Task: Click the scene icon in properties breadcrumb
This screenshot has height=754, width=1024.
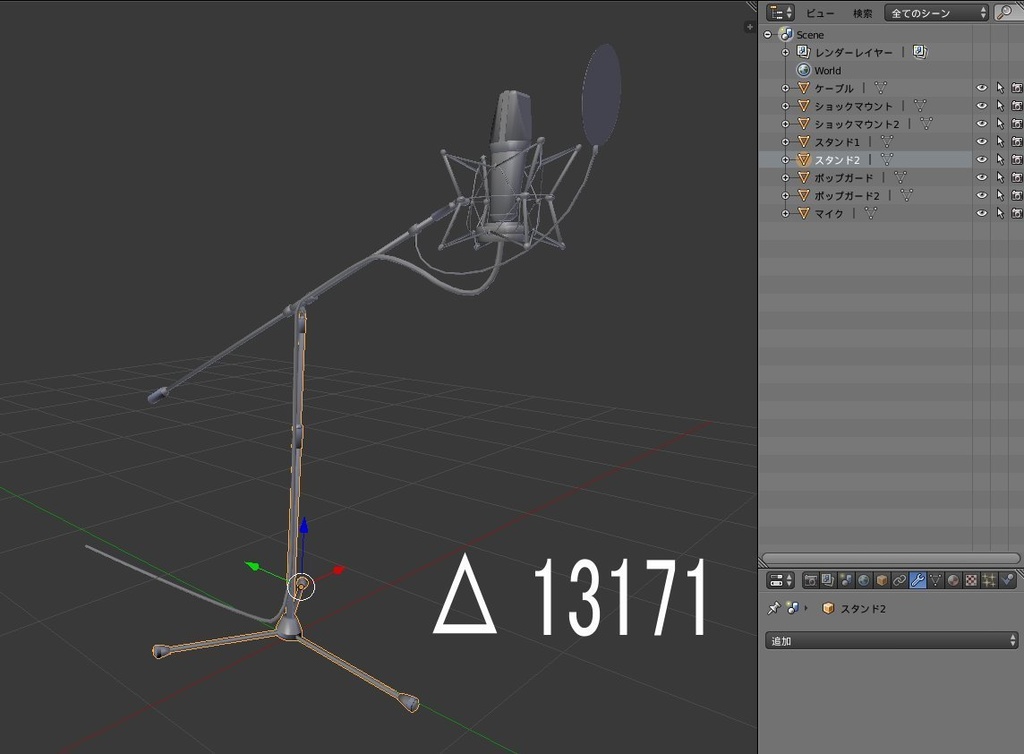Action: [x=793, y=608]
